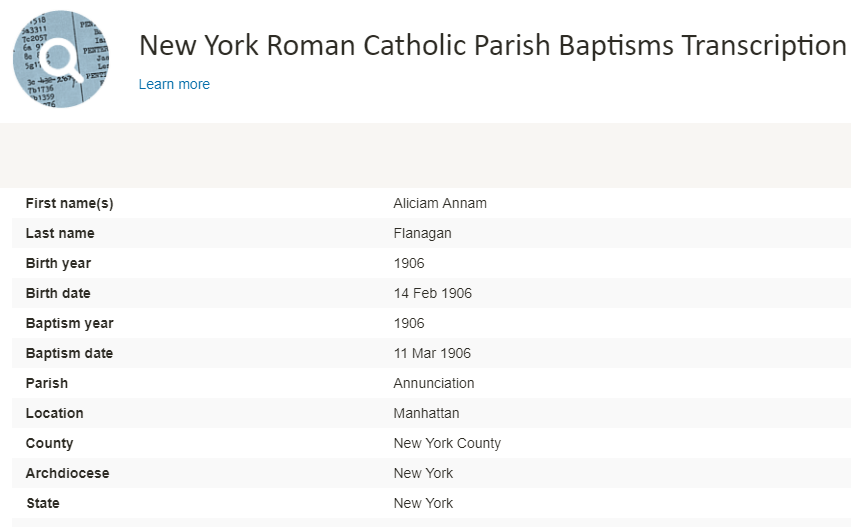Click the State field label

(x=43, y=503)
